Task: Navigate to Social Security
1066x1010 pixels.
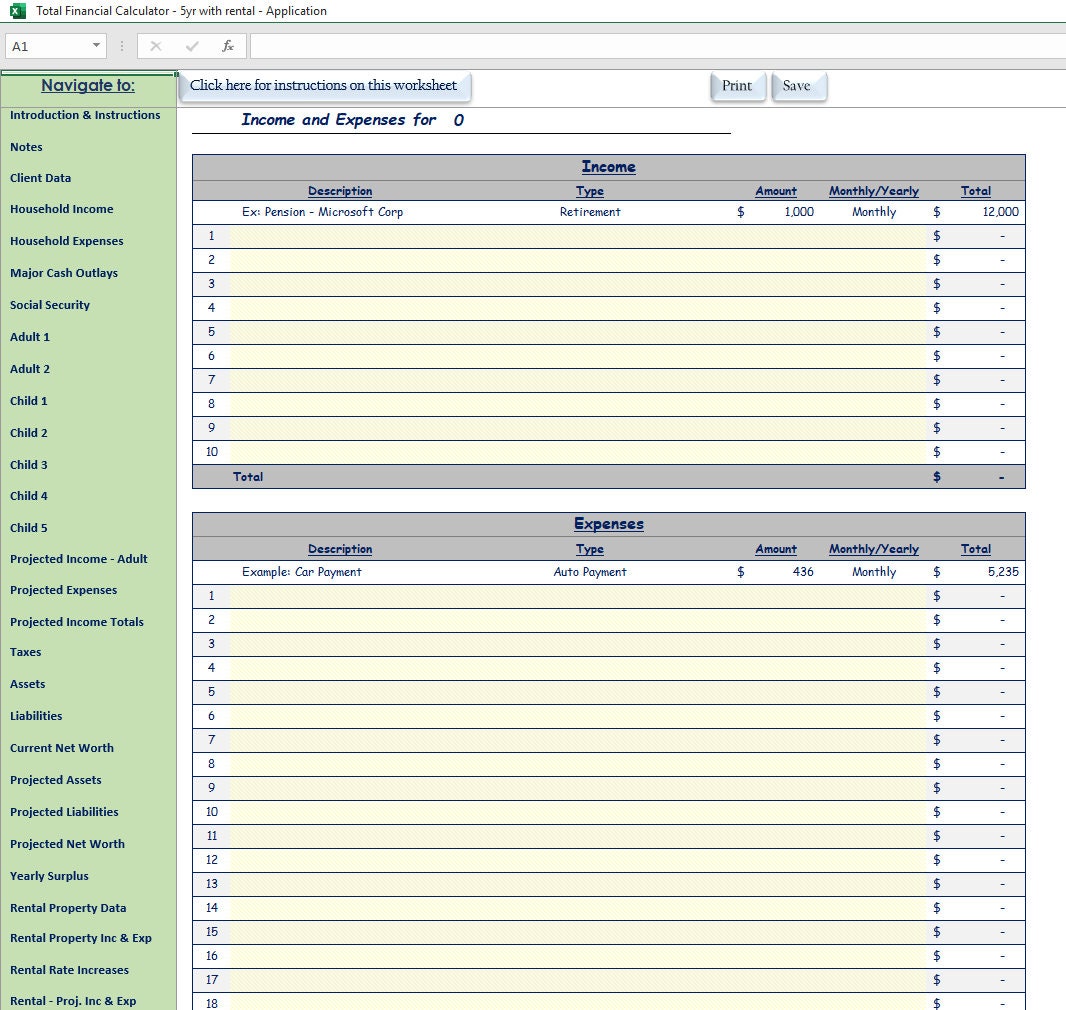Action: 50,305
